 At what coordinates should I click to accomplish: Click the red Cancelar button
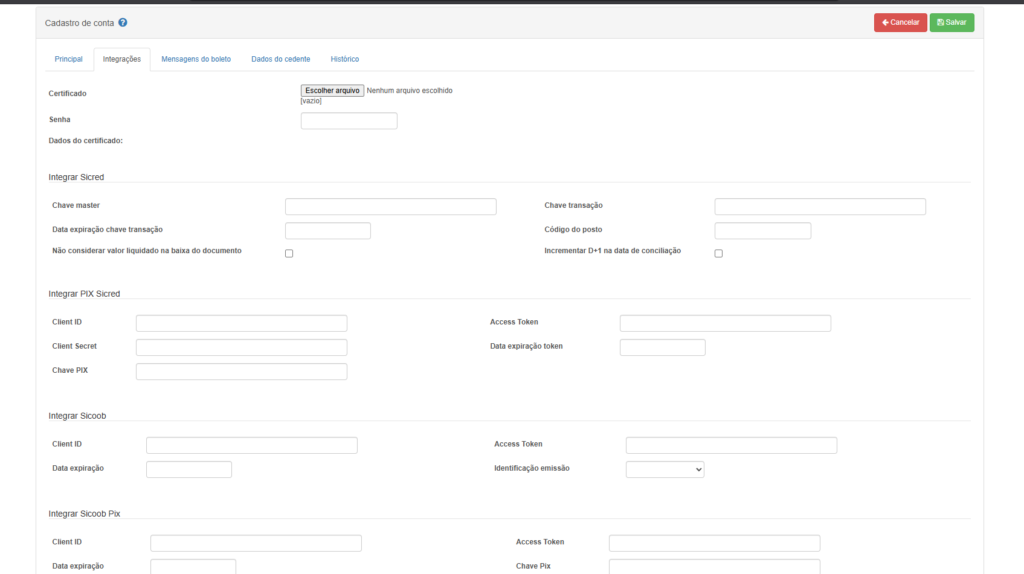(900, 22)
